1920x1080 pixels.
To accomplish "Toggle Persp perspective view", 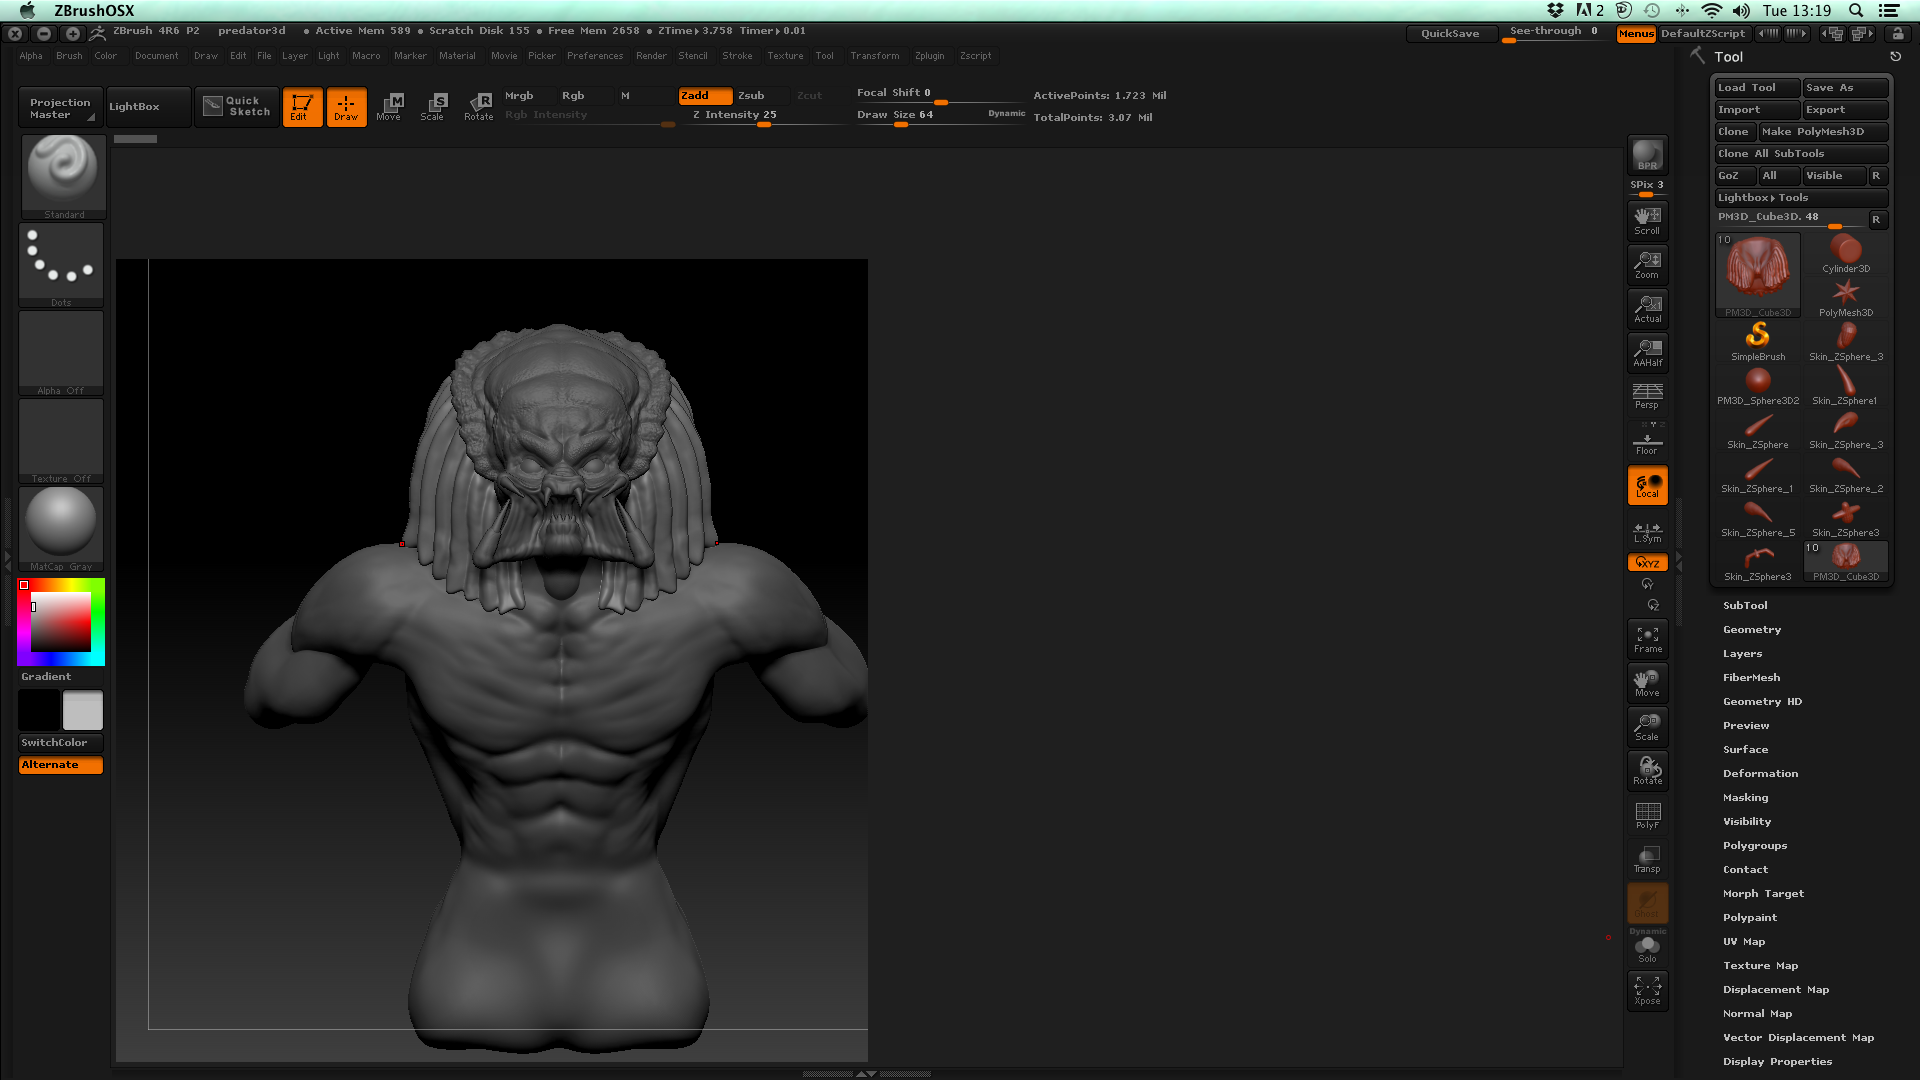I will pyautogui.click(x=1647, y=396).
